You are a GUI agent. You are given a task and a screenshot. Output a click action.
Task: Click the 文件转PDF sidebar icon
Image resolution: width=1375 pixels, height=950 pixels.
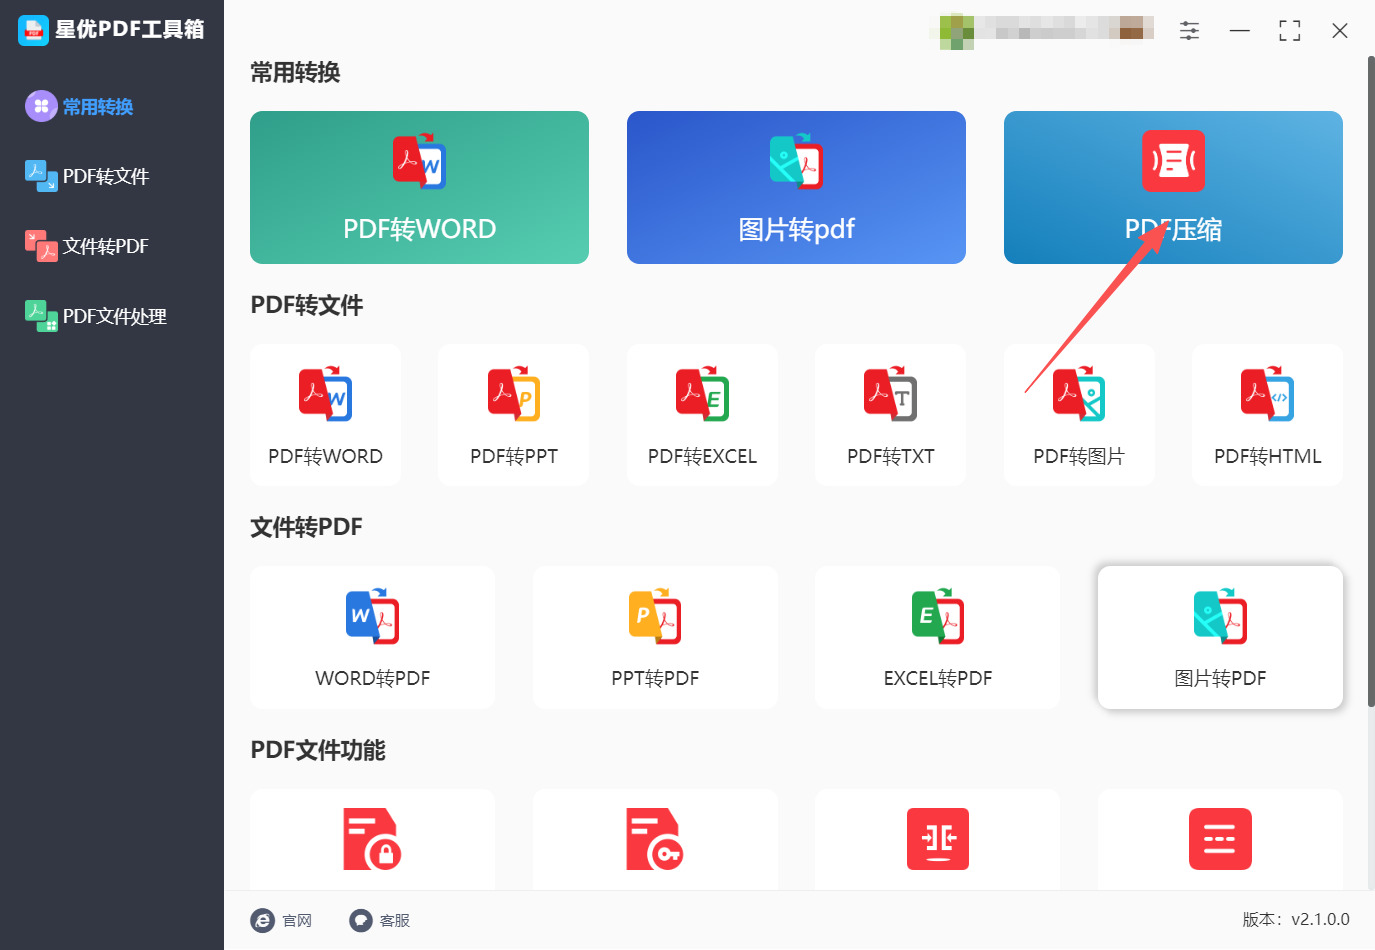41,246
